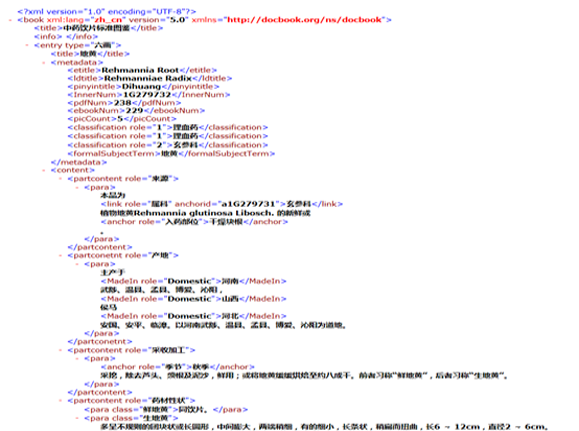Collapse the partconetnt 产地 node
The width and height of the screenshot is (579, 431).
(61, 256)
